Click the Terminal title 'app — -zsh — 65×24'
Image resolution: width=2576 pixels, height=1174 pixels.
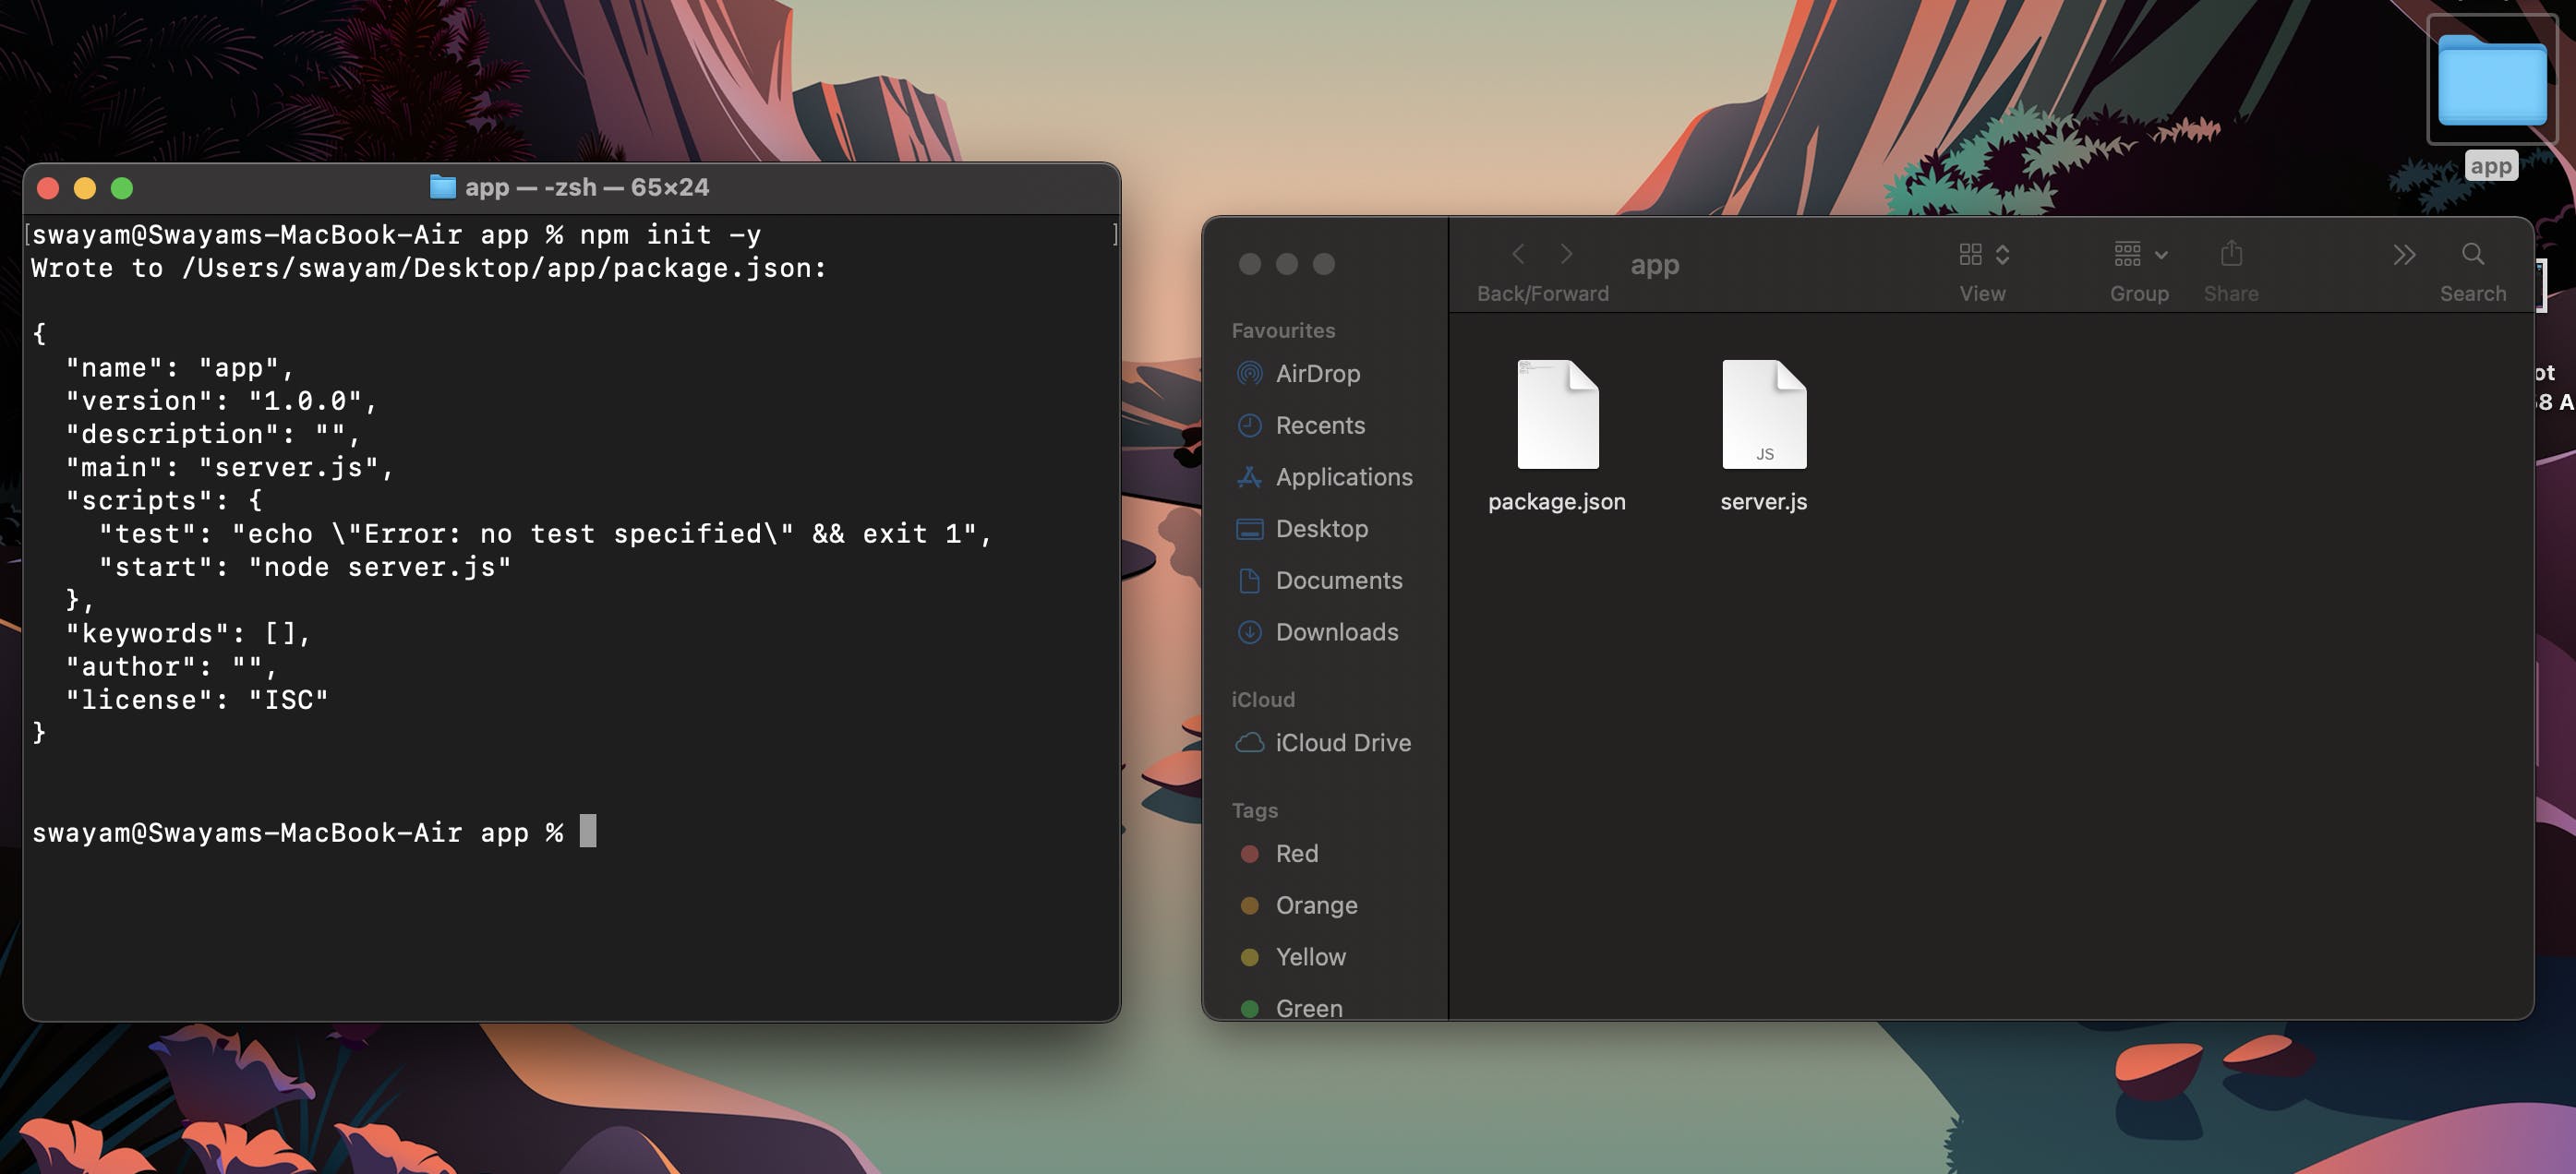pyautogui.click(x=587, y=187)
